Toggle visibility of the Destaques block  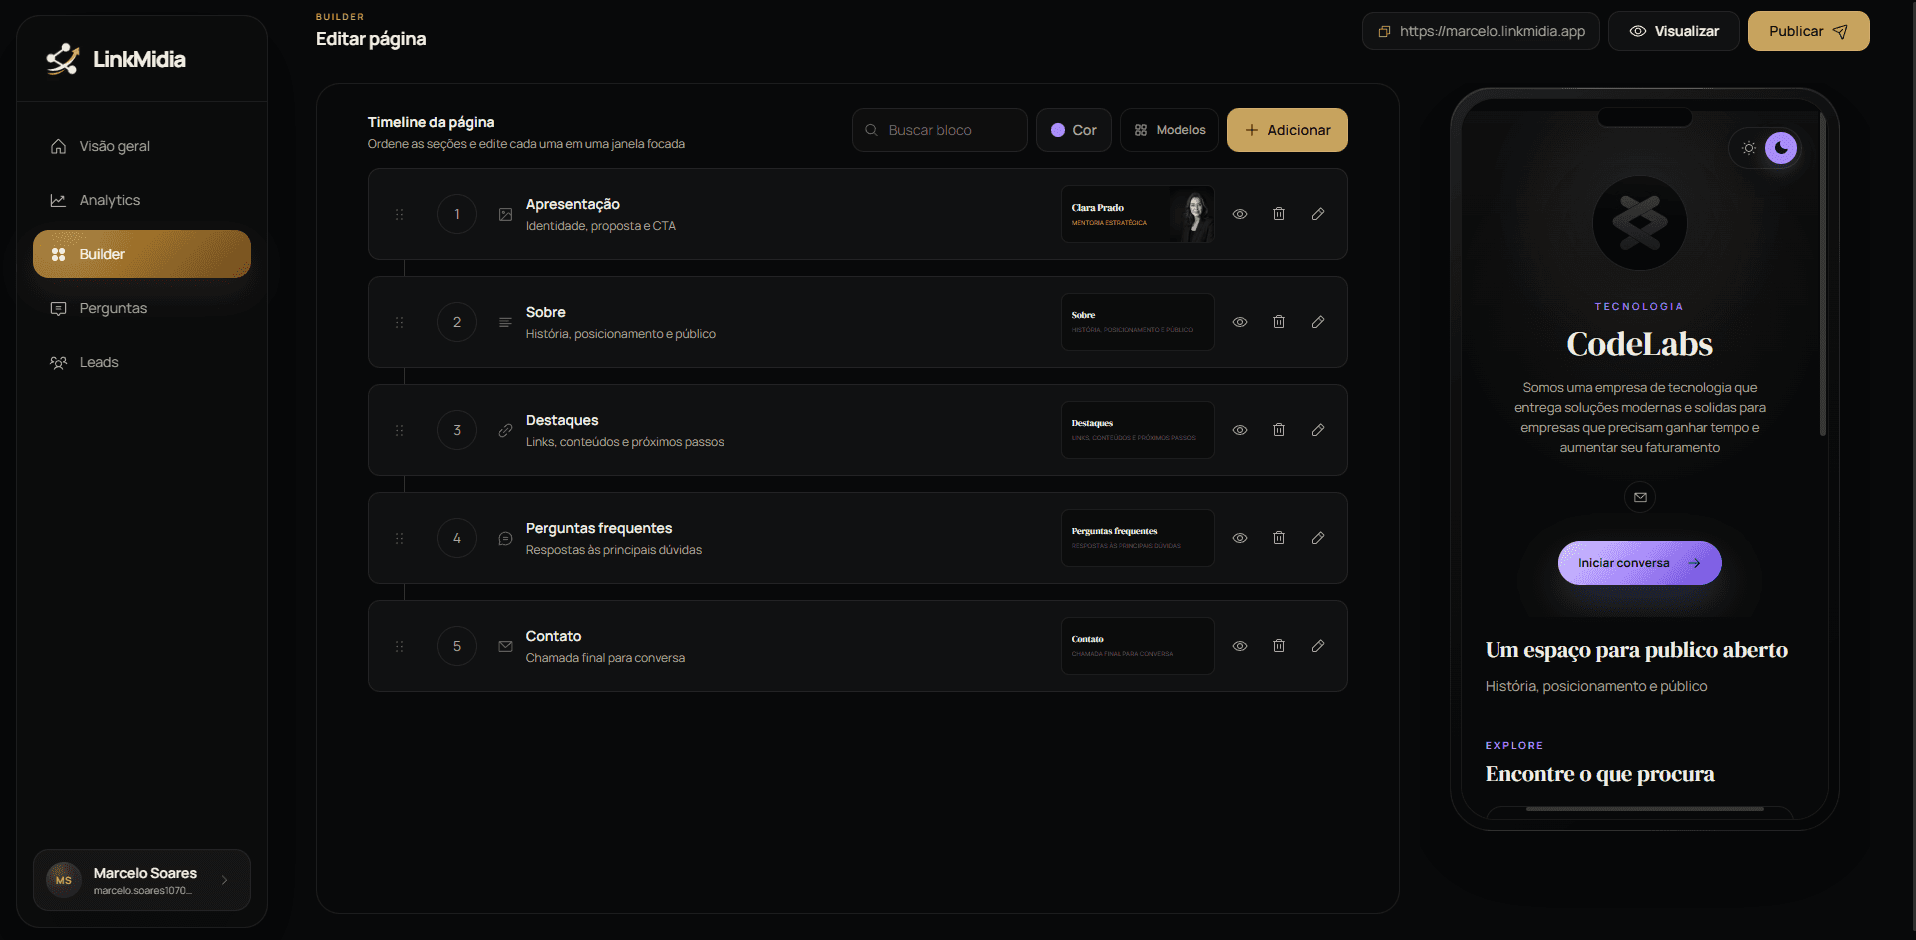[1240, 430]
